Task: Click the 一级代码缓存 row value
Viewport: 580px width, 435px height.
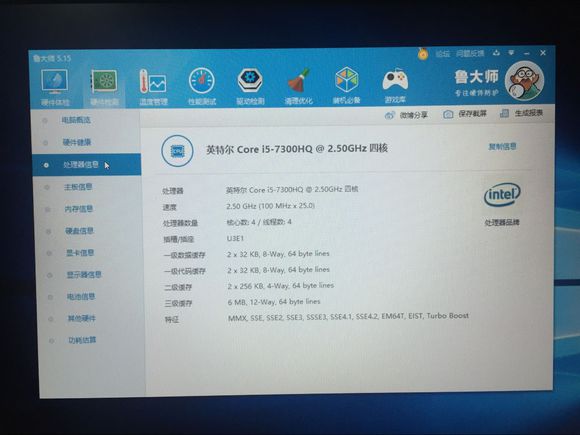Action: point(279,270)
